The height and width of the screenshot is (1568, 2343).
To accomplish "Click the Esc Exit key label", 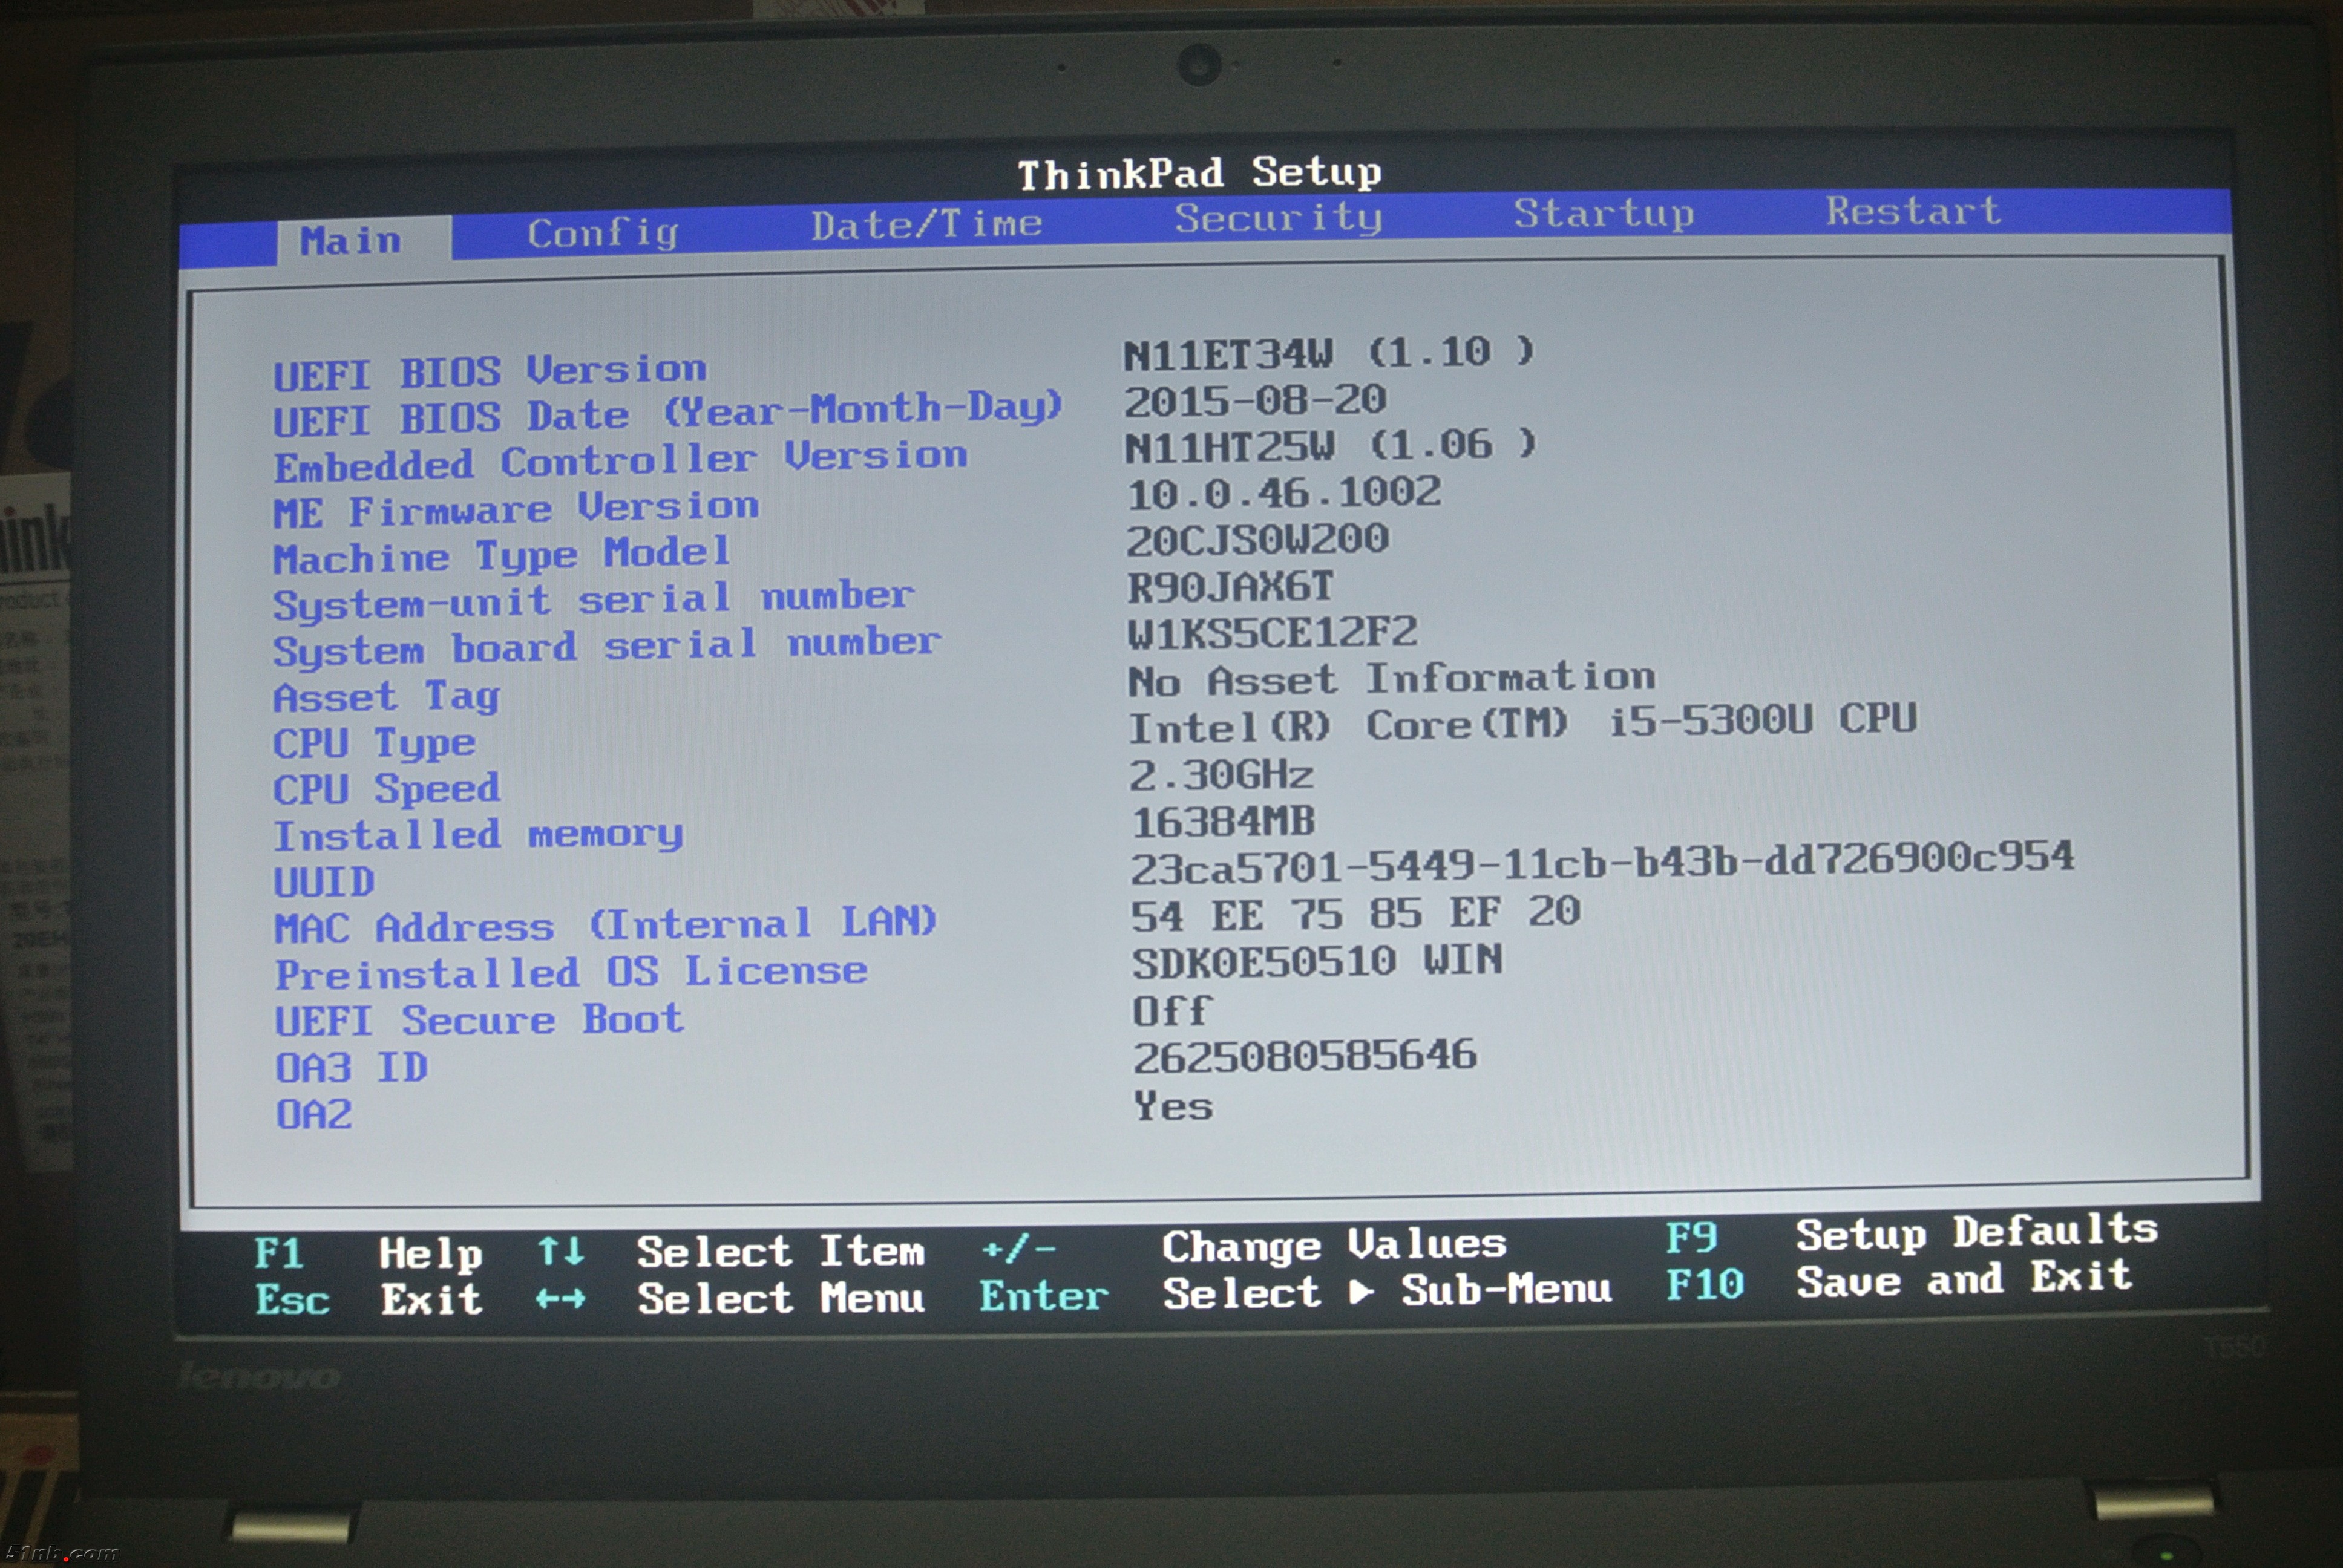I will click(x=292, y=1300).
